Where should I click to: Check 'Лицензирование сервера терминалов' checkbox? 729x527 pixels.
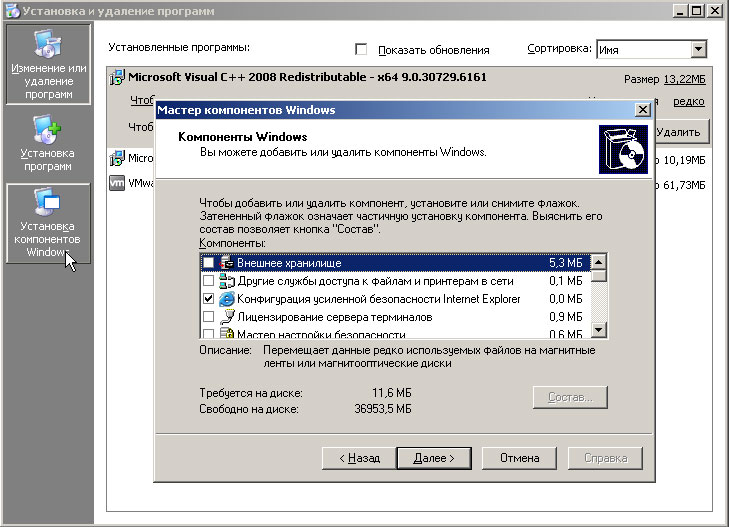209,317
